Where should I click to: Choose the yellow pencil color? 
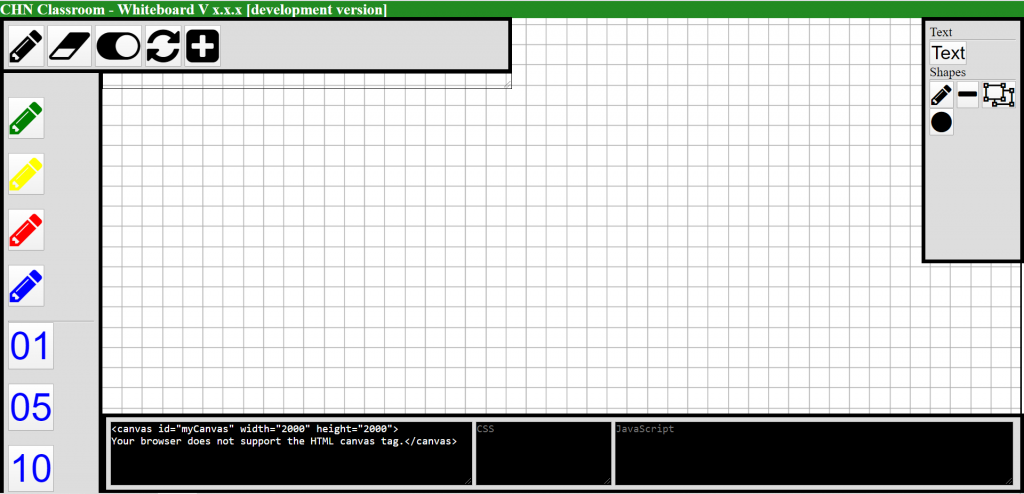pyautogui.click(x=26, y=174)
